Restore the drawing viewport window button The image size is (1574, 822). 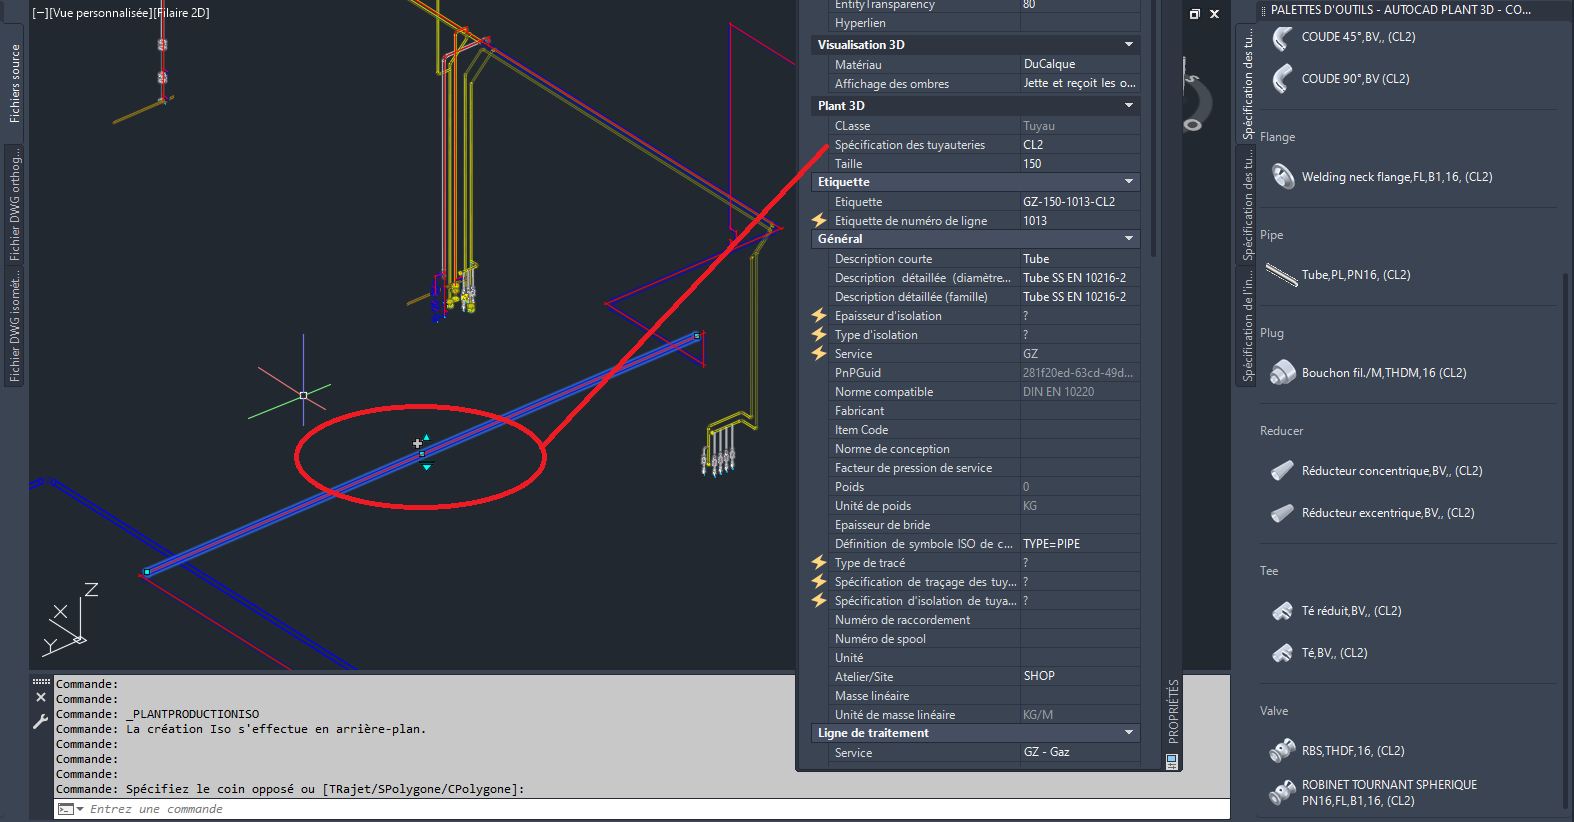point(1194,14)
